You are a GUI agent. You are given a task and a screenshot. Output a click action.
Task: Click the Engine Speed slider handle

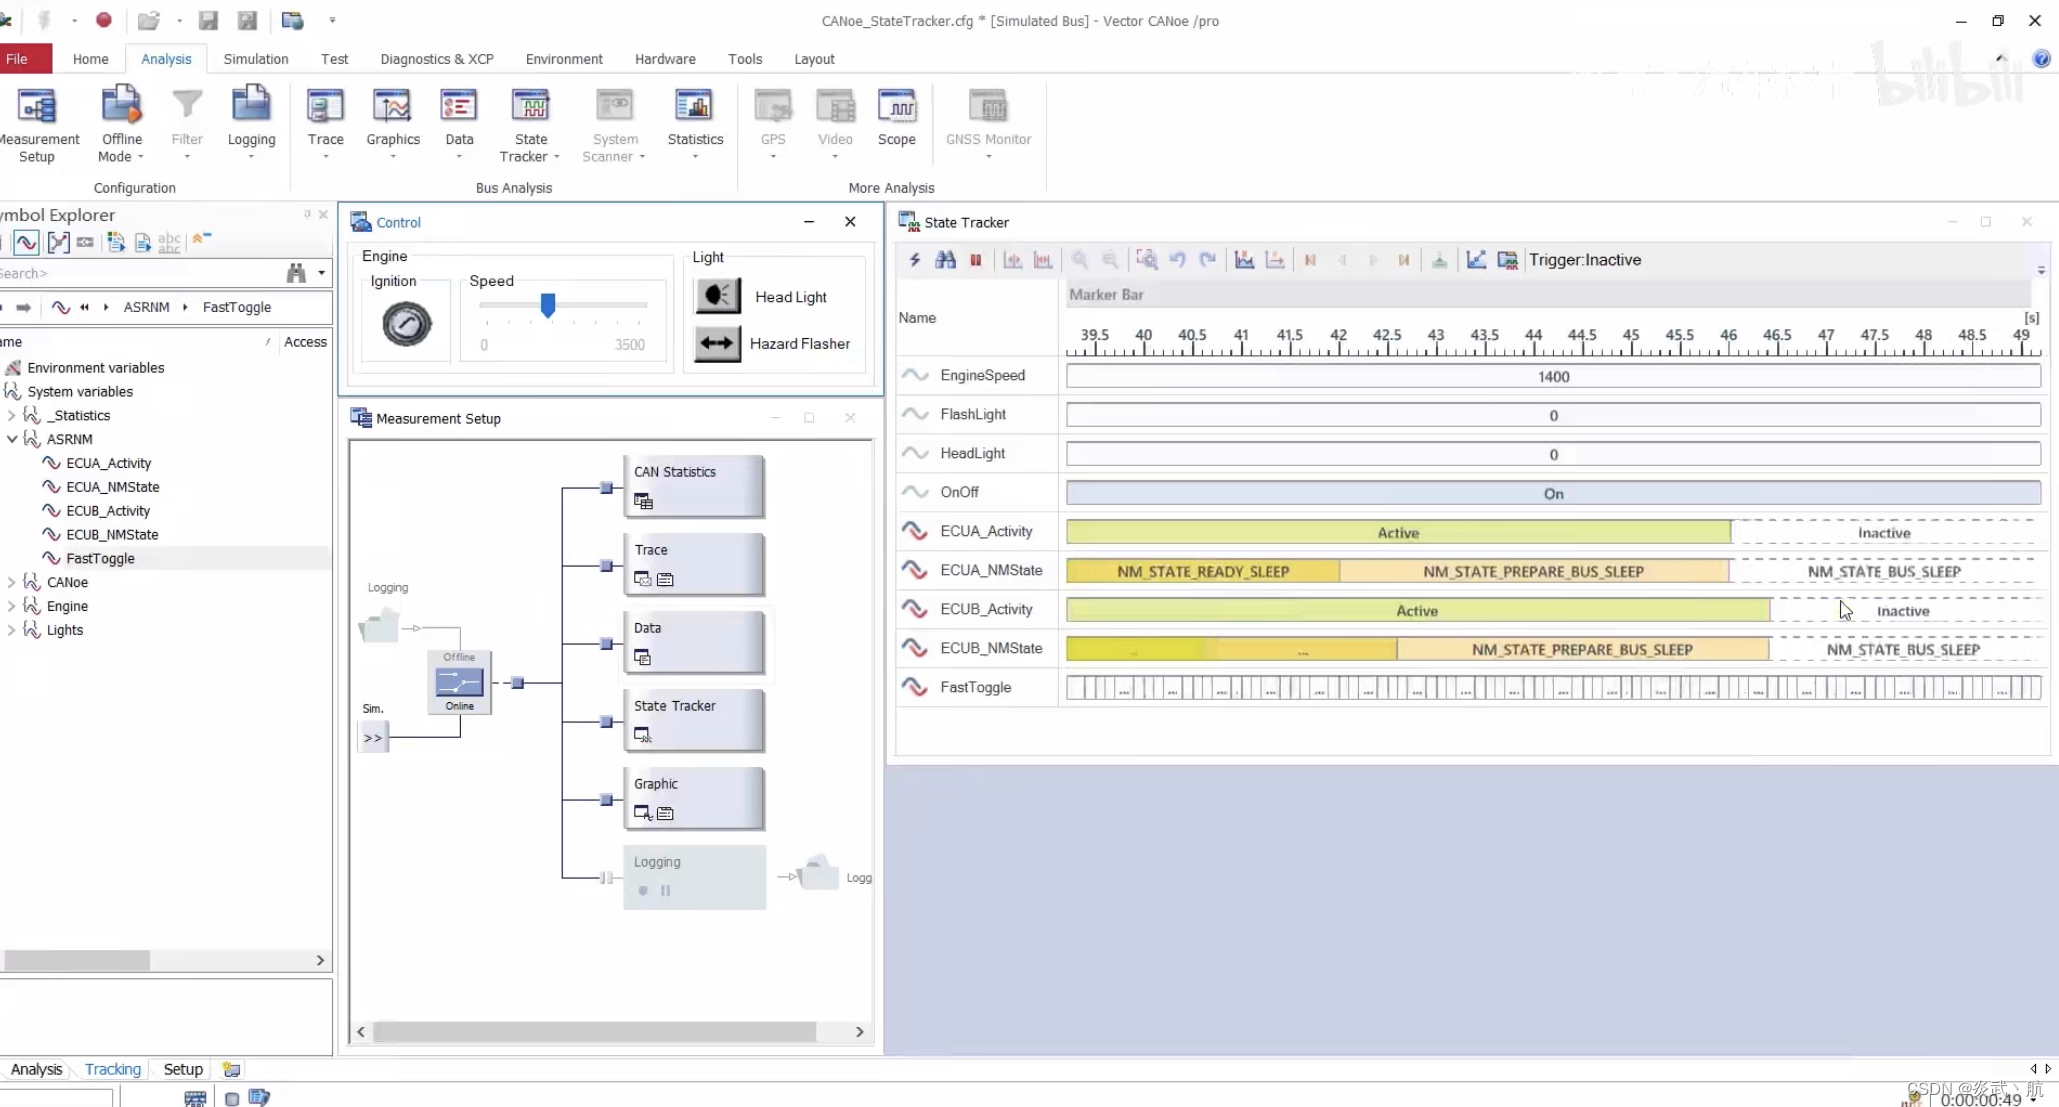click(x=548, y=305)
